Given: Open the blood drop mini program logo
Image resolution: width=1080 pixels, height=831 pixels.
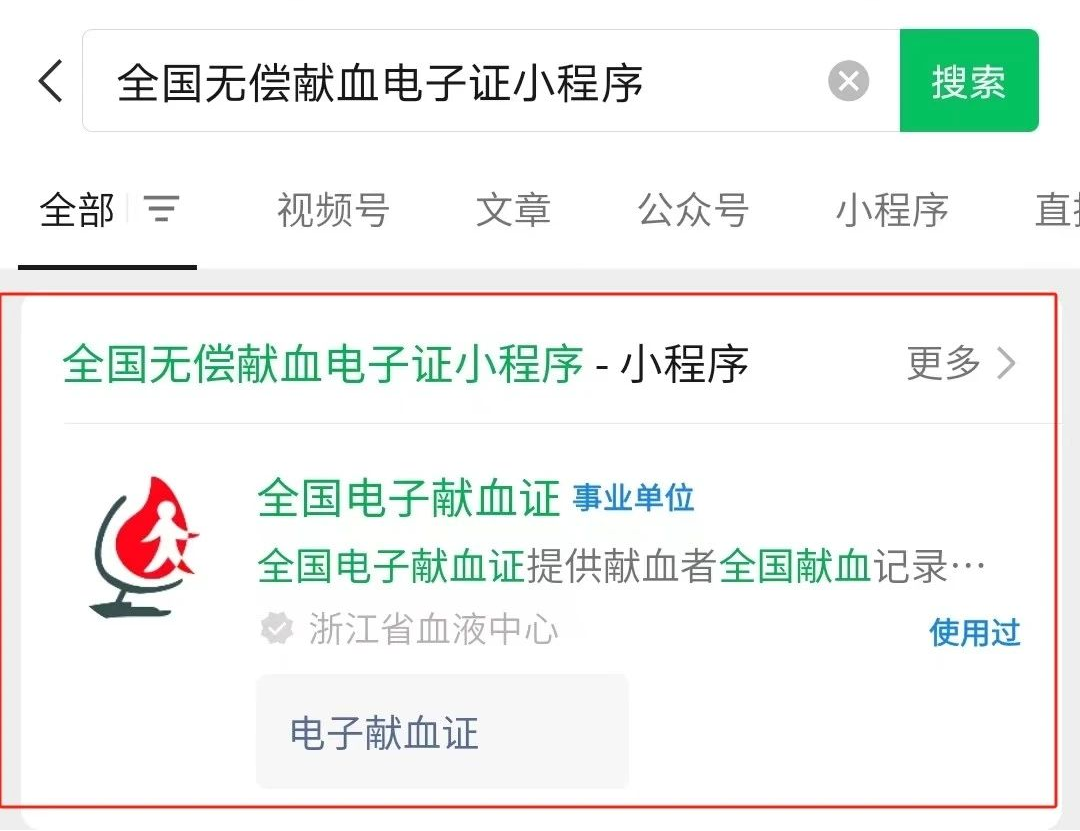Looking at the screenshot, I should (x=147, y=546).
